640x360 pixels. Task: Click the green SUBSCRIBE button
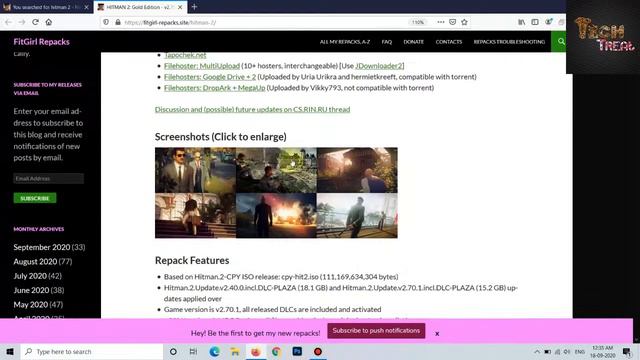tap(35, 198)
